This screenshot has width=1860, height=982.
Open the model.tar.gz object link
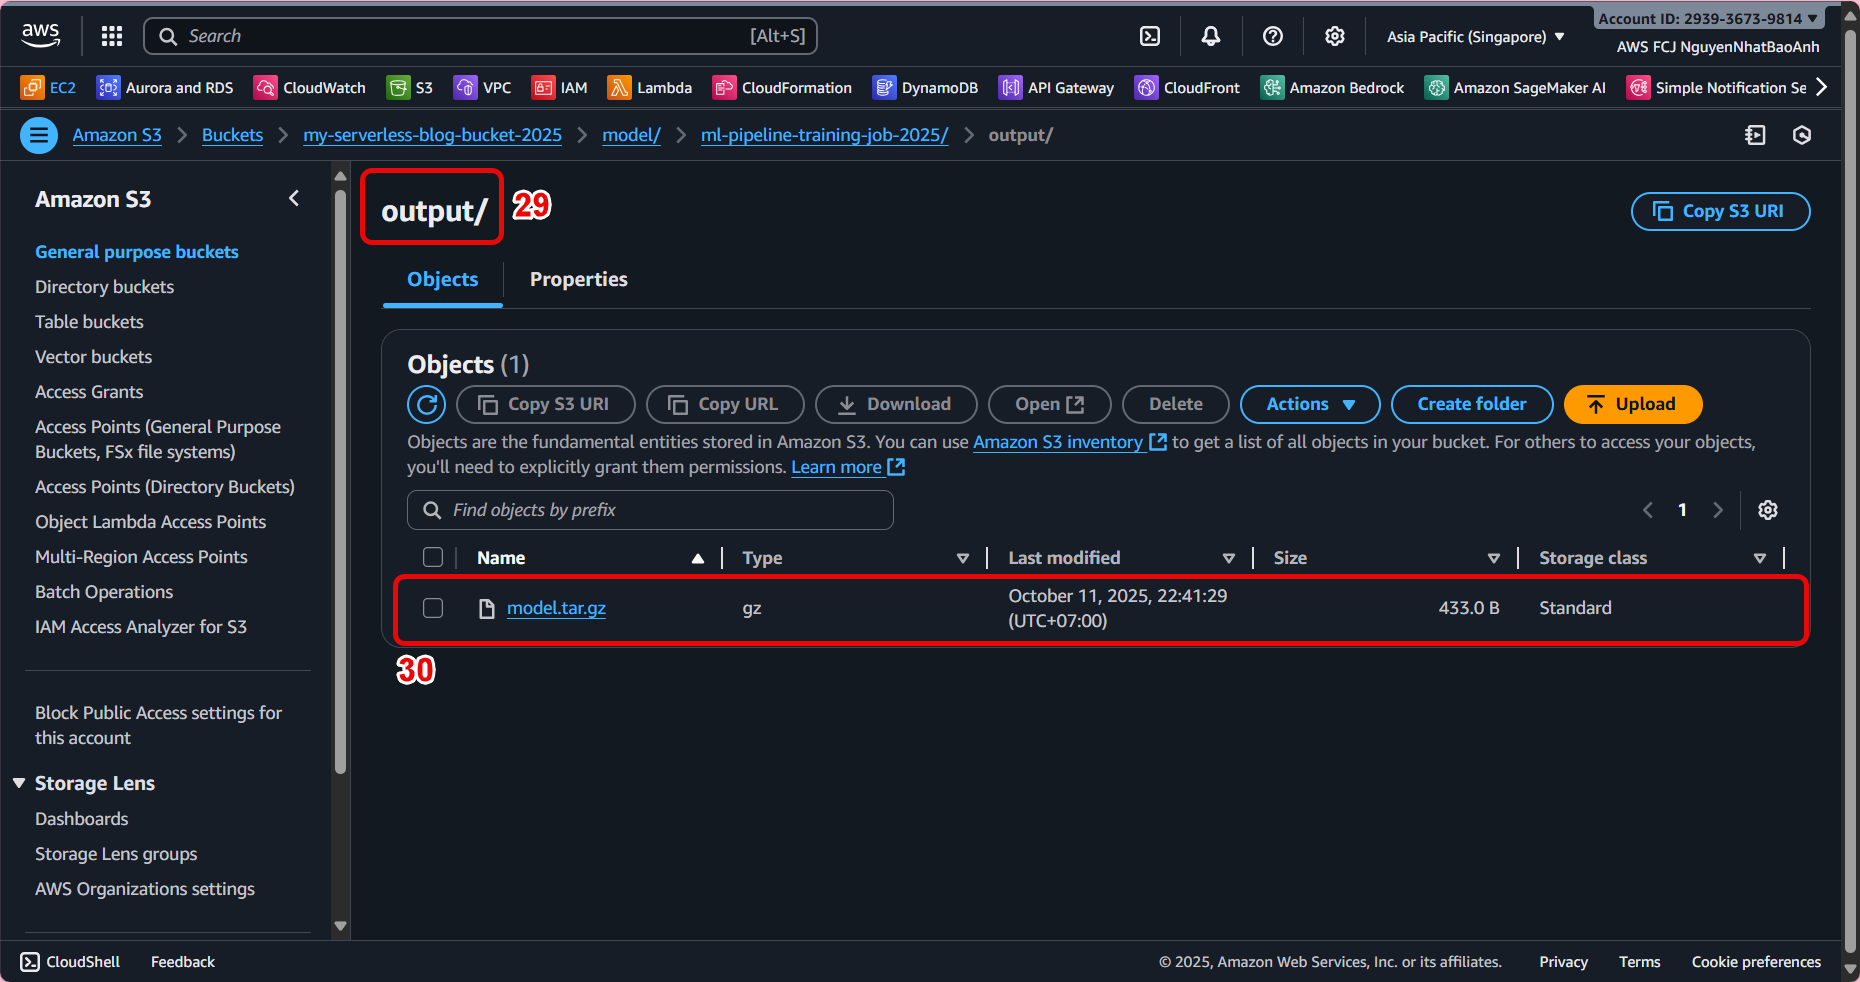pyautogui.click(x=556, y=608)
